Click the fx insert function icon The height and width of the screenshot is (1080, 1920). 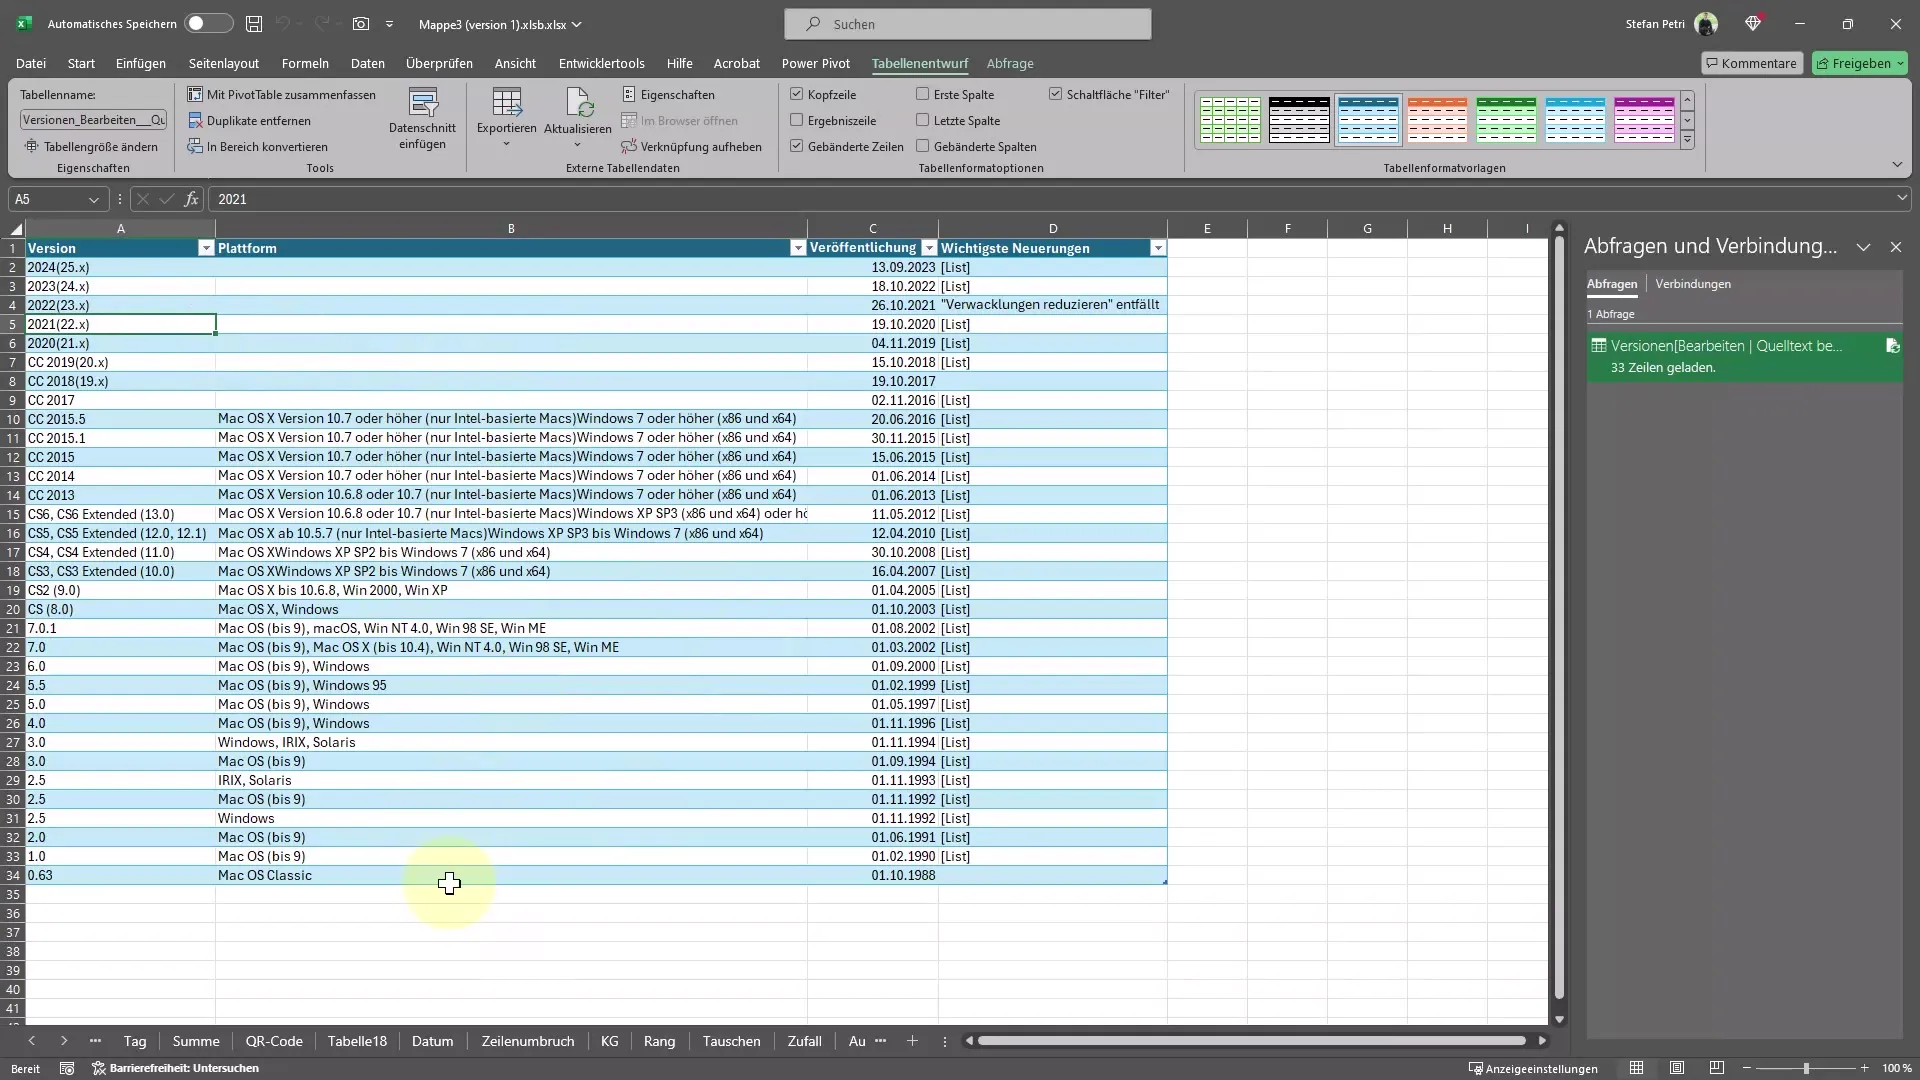click(x=191, y=199)
